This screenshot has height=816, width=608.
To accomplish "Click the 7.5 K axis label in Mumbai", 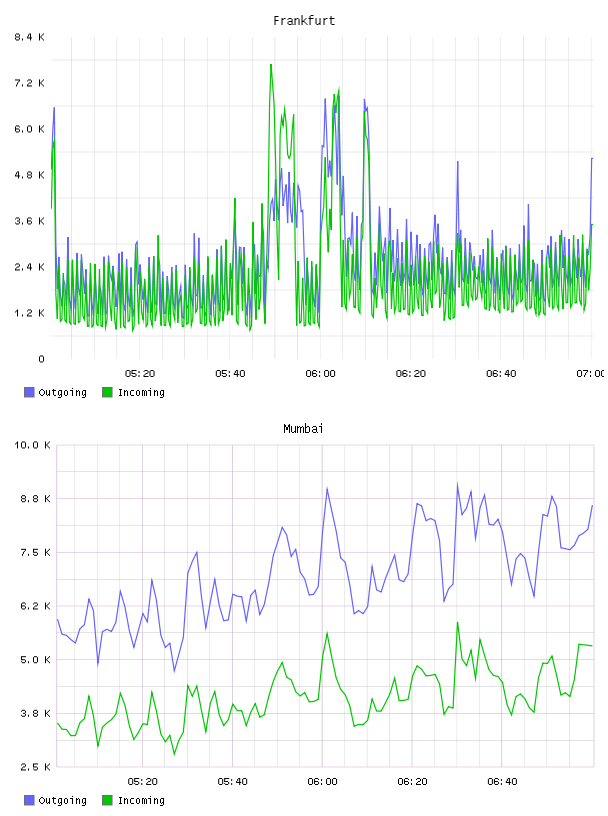I will [x=35, y=553].
